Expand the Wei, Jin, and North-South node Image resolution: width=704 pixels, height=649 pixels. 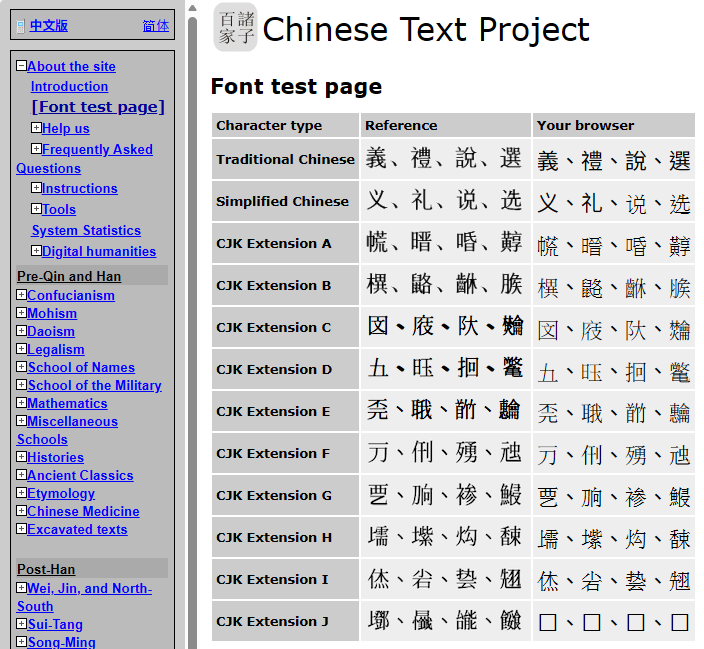tap(21, 587)
